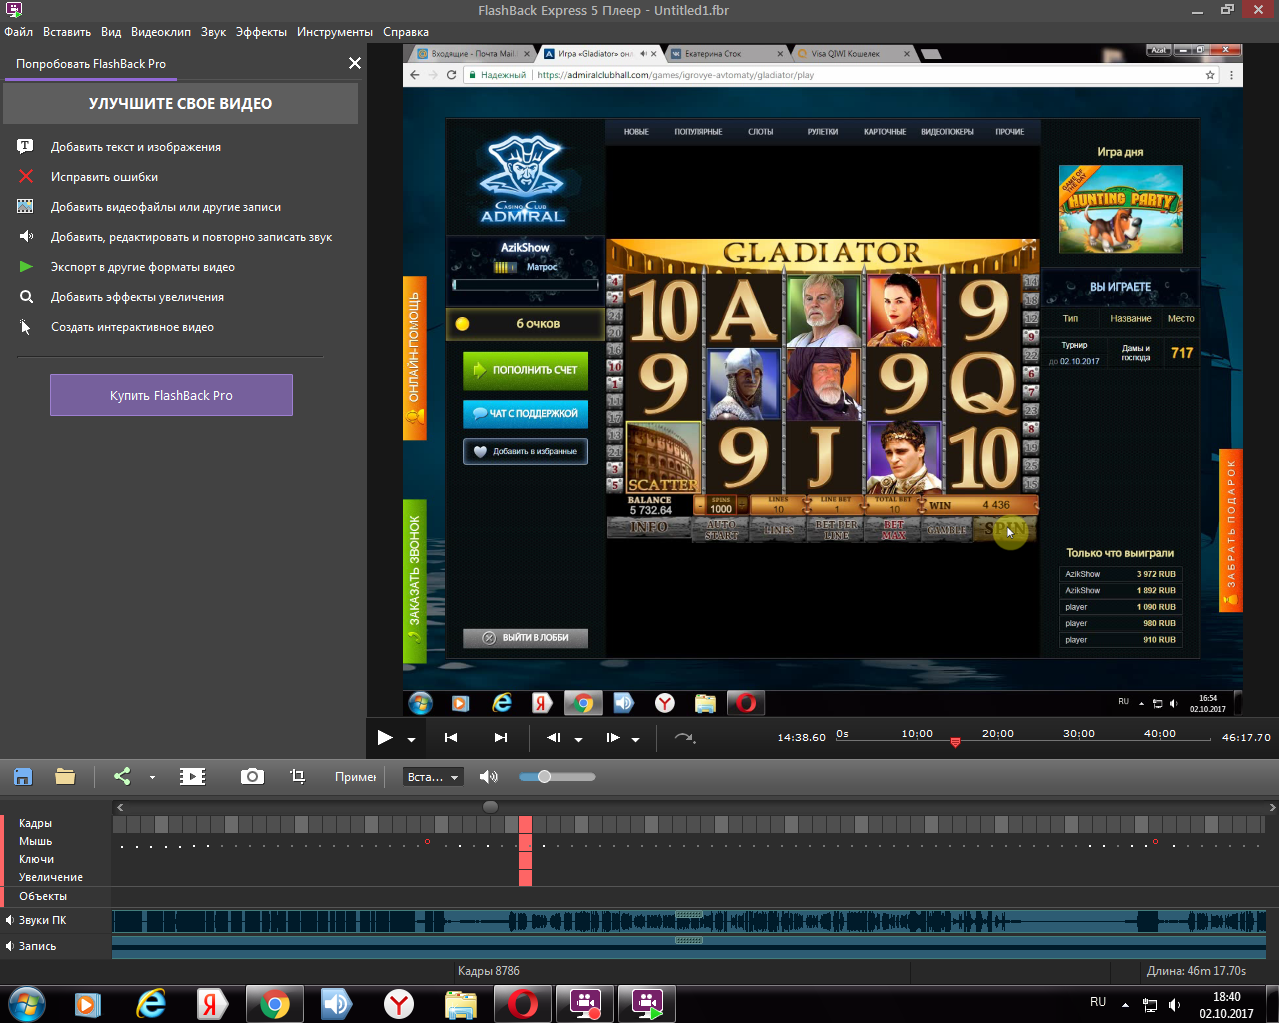Screen dimensions: 1279x1023
Task: Open the FlashBack Recorder taskbar icon
Action: [585, 1004]
